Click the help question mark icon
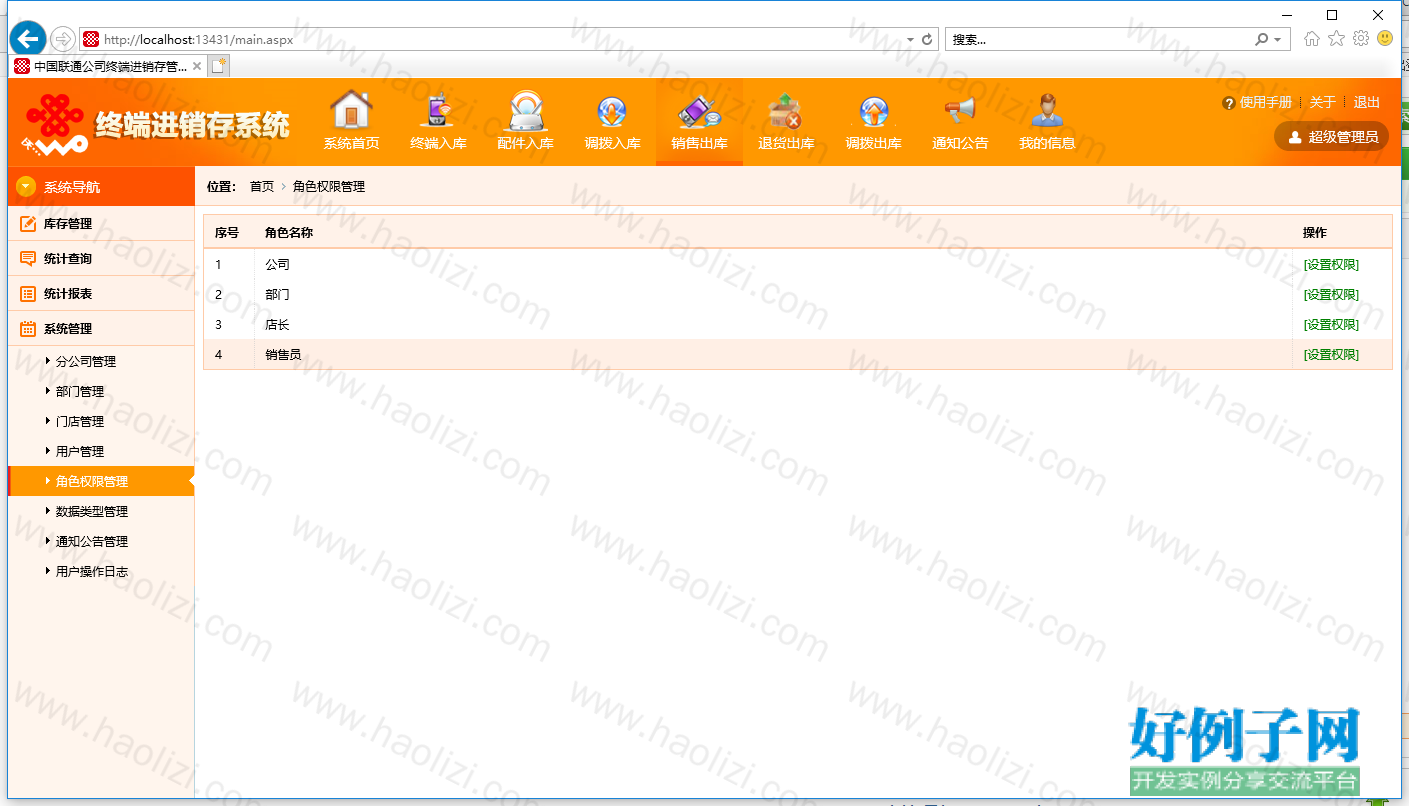This screenshot has width=1409, height=806. pos(1229,103)
